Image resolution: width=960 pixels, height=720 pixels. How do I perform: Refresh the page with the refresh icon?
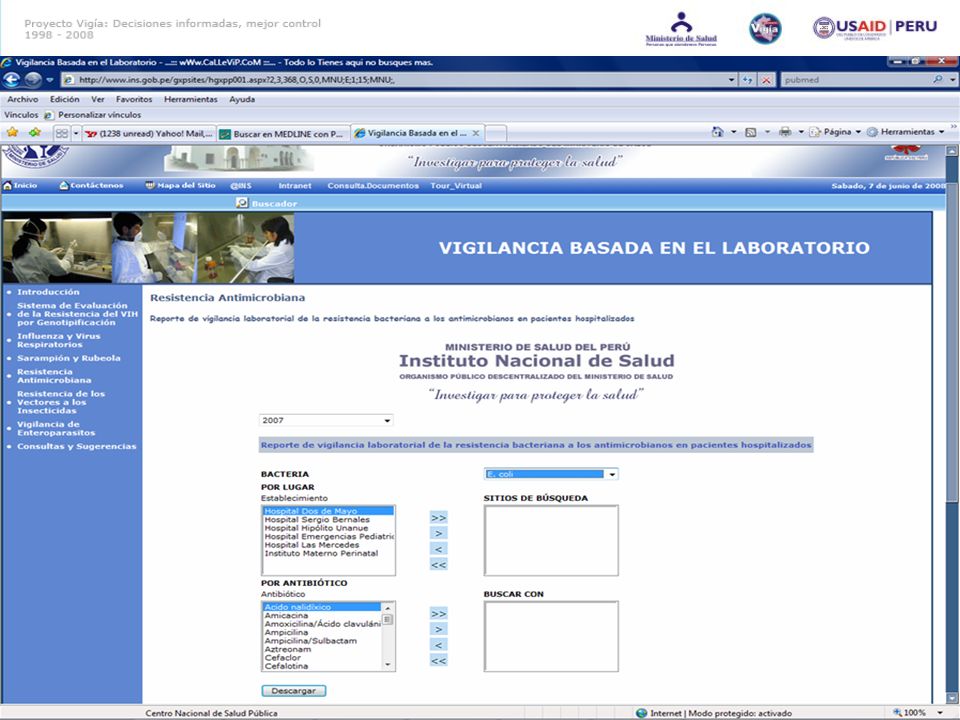click(x=748, y=80)
